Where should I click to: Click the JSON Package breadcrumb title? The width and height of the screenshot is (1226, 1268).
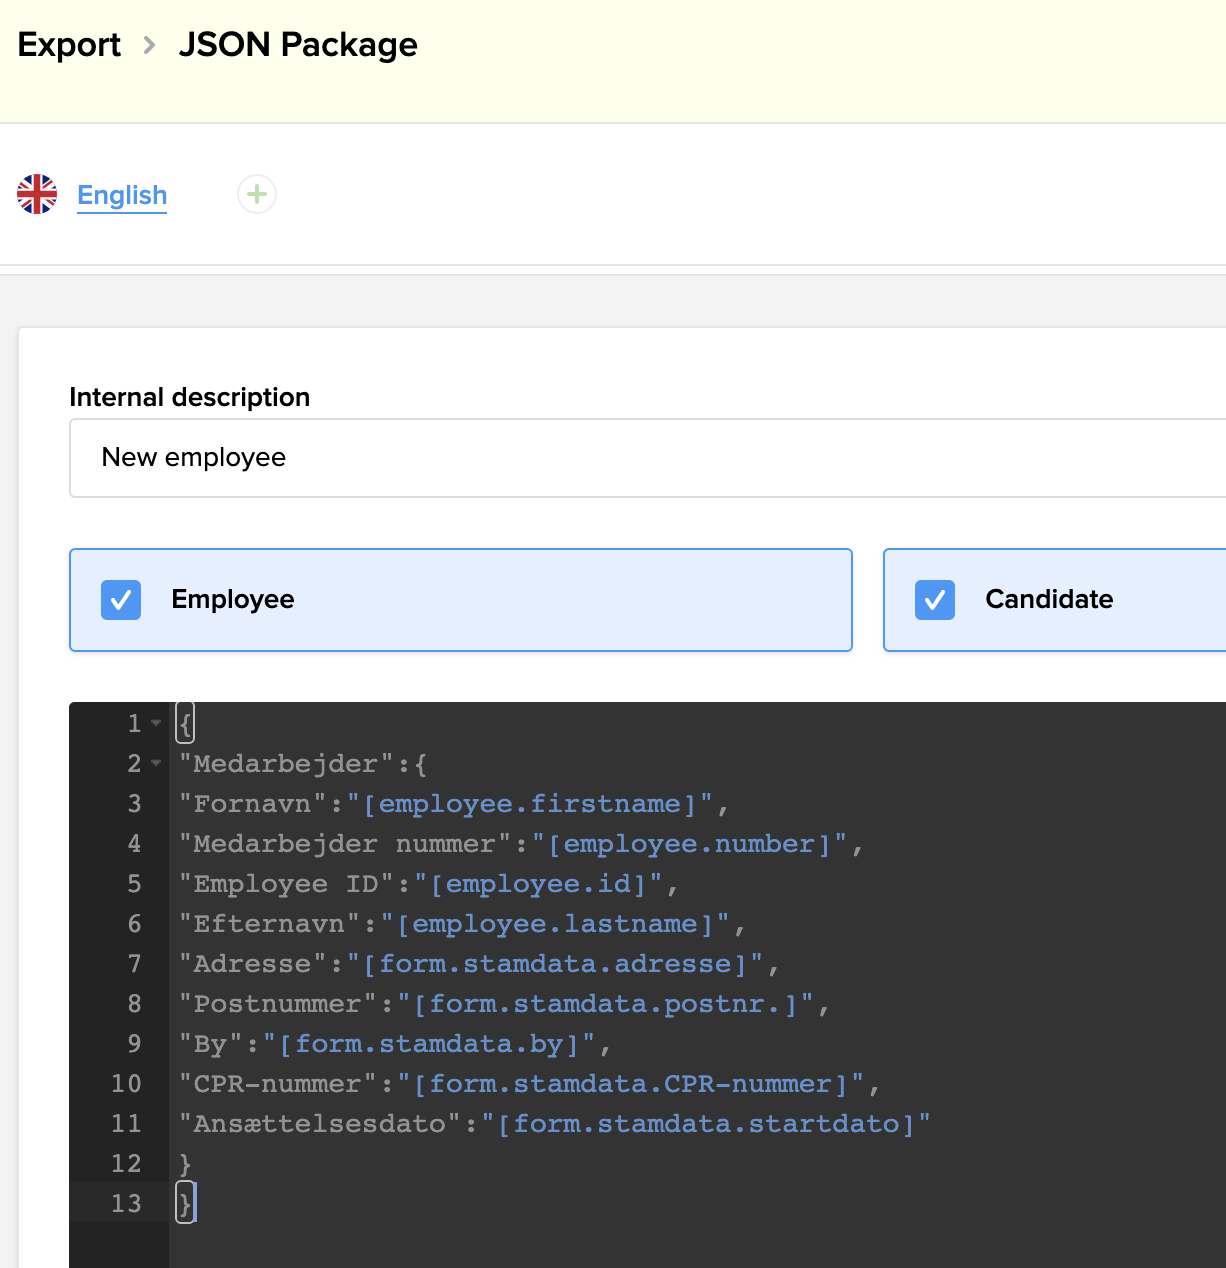[298, 45]
